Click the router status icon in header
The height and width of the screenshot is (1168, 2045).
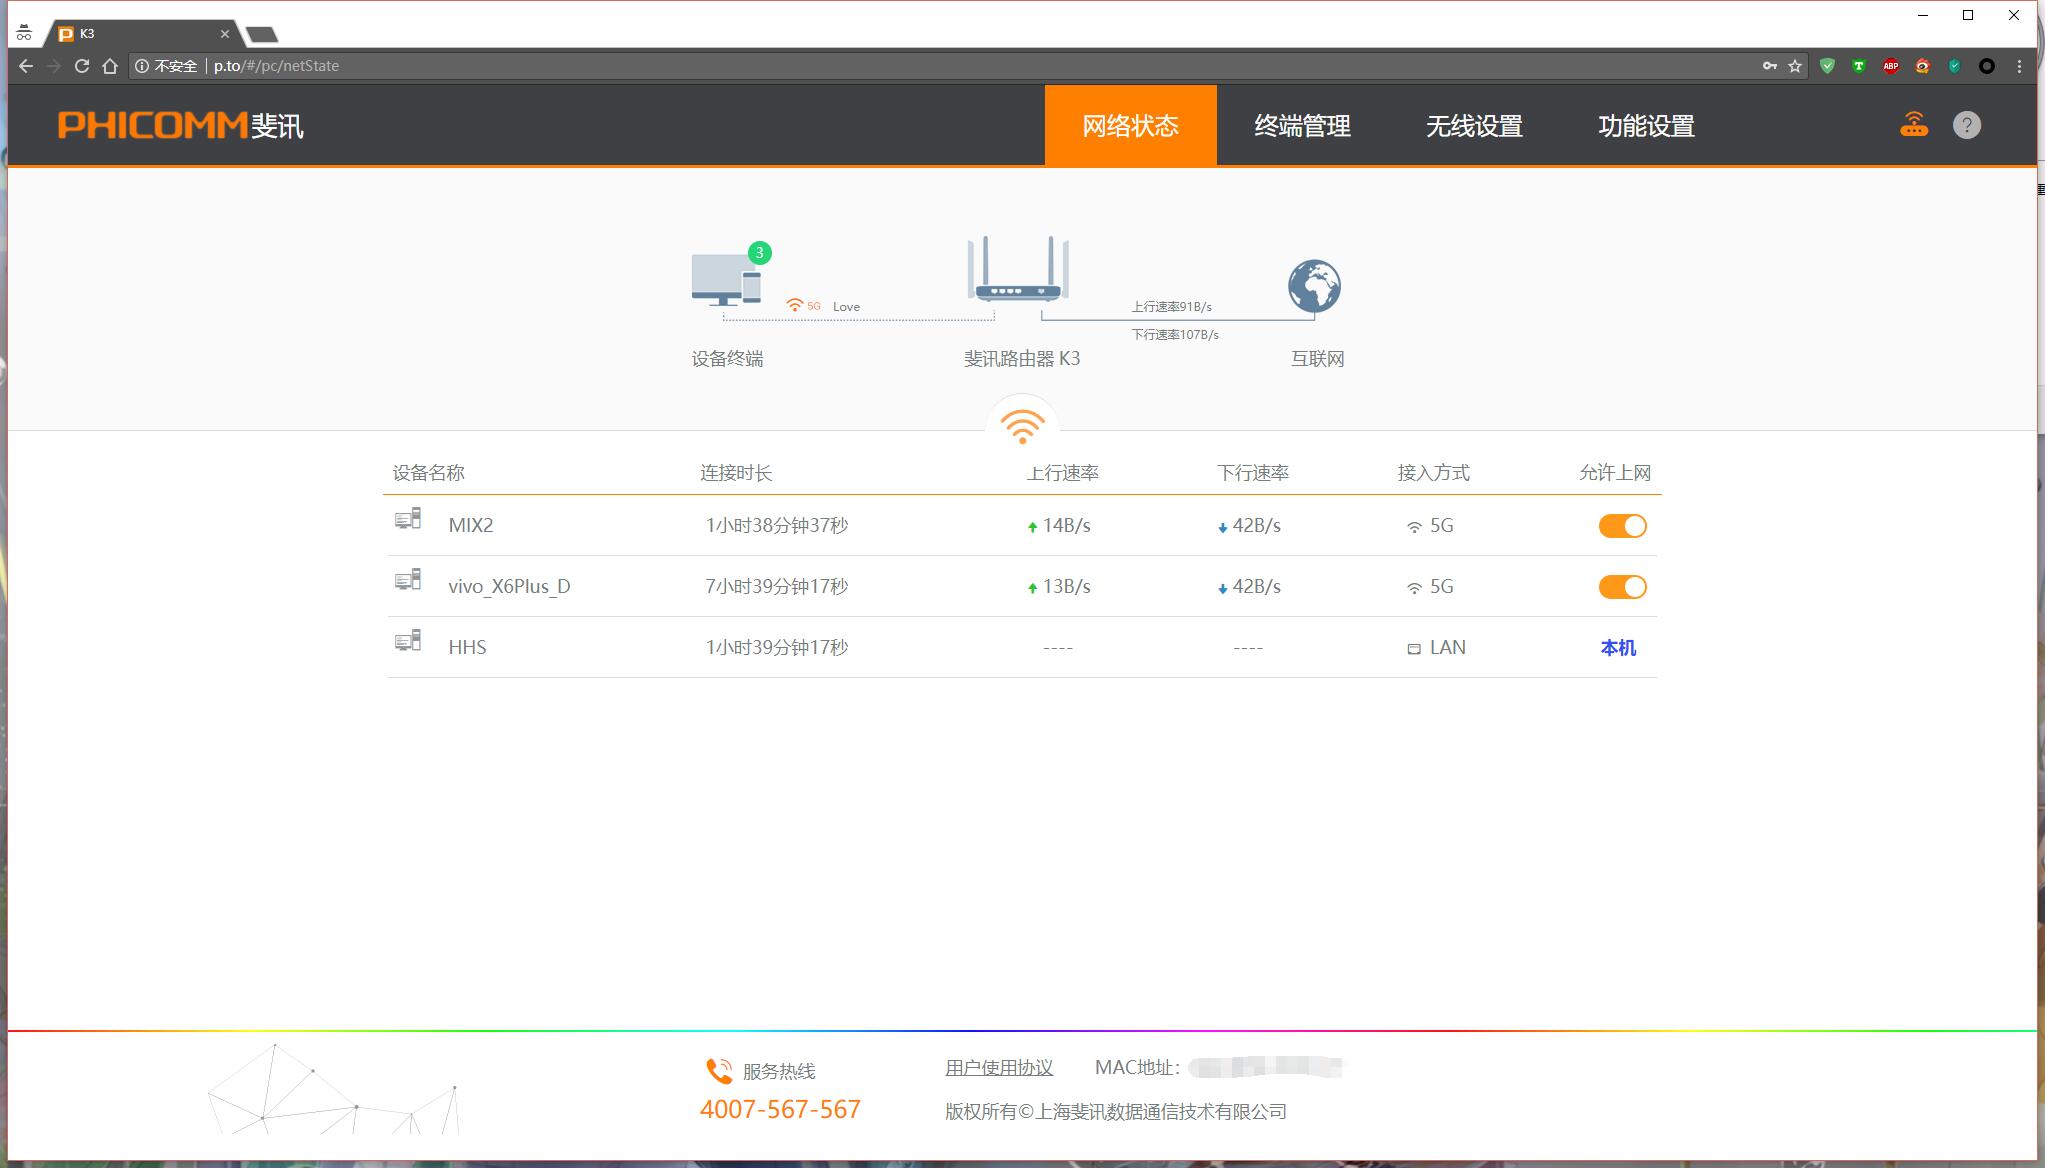coord(1913,125)
